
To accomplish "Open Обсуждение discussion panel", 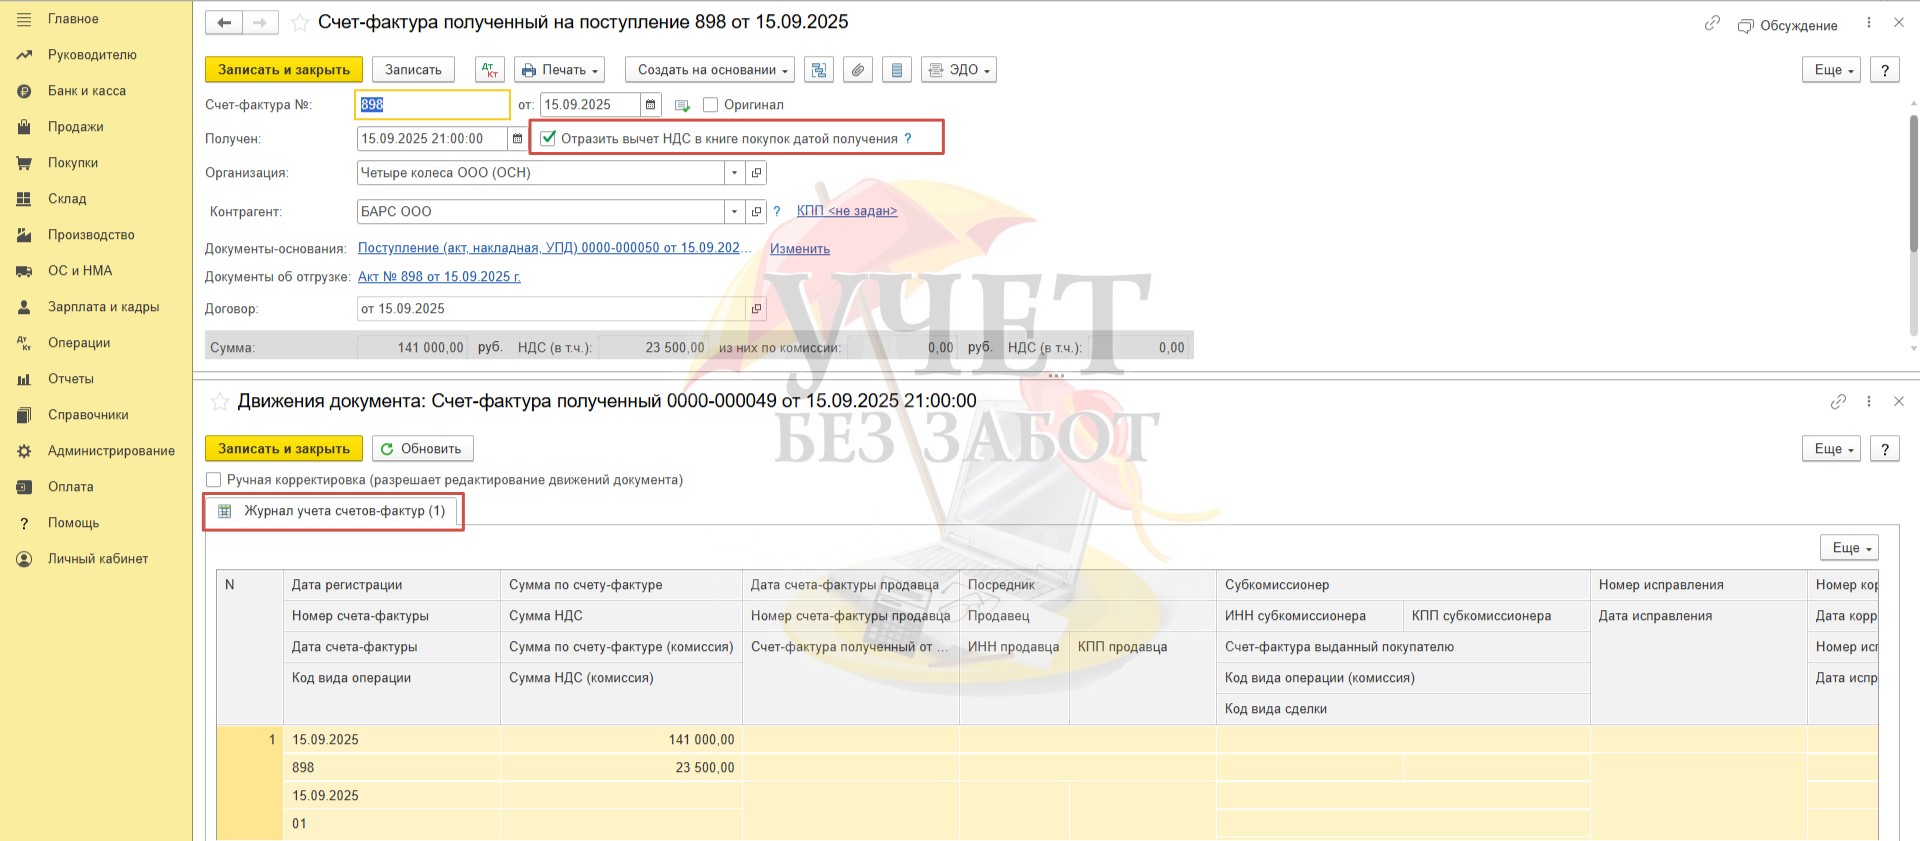I will [x=1788, y=25].
